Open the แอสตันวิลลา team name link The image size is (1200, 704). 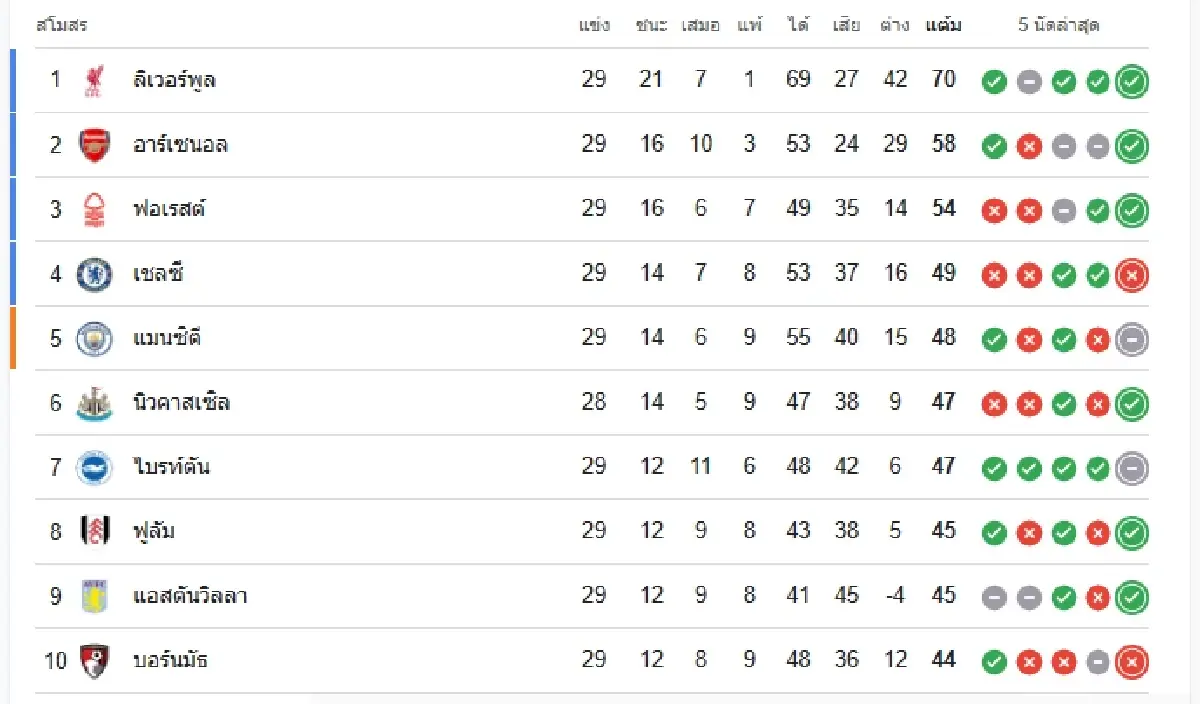190,596
